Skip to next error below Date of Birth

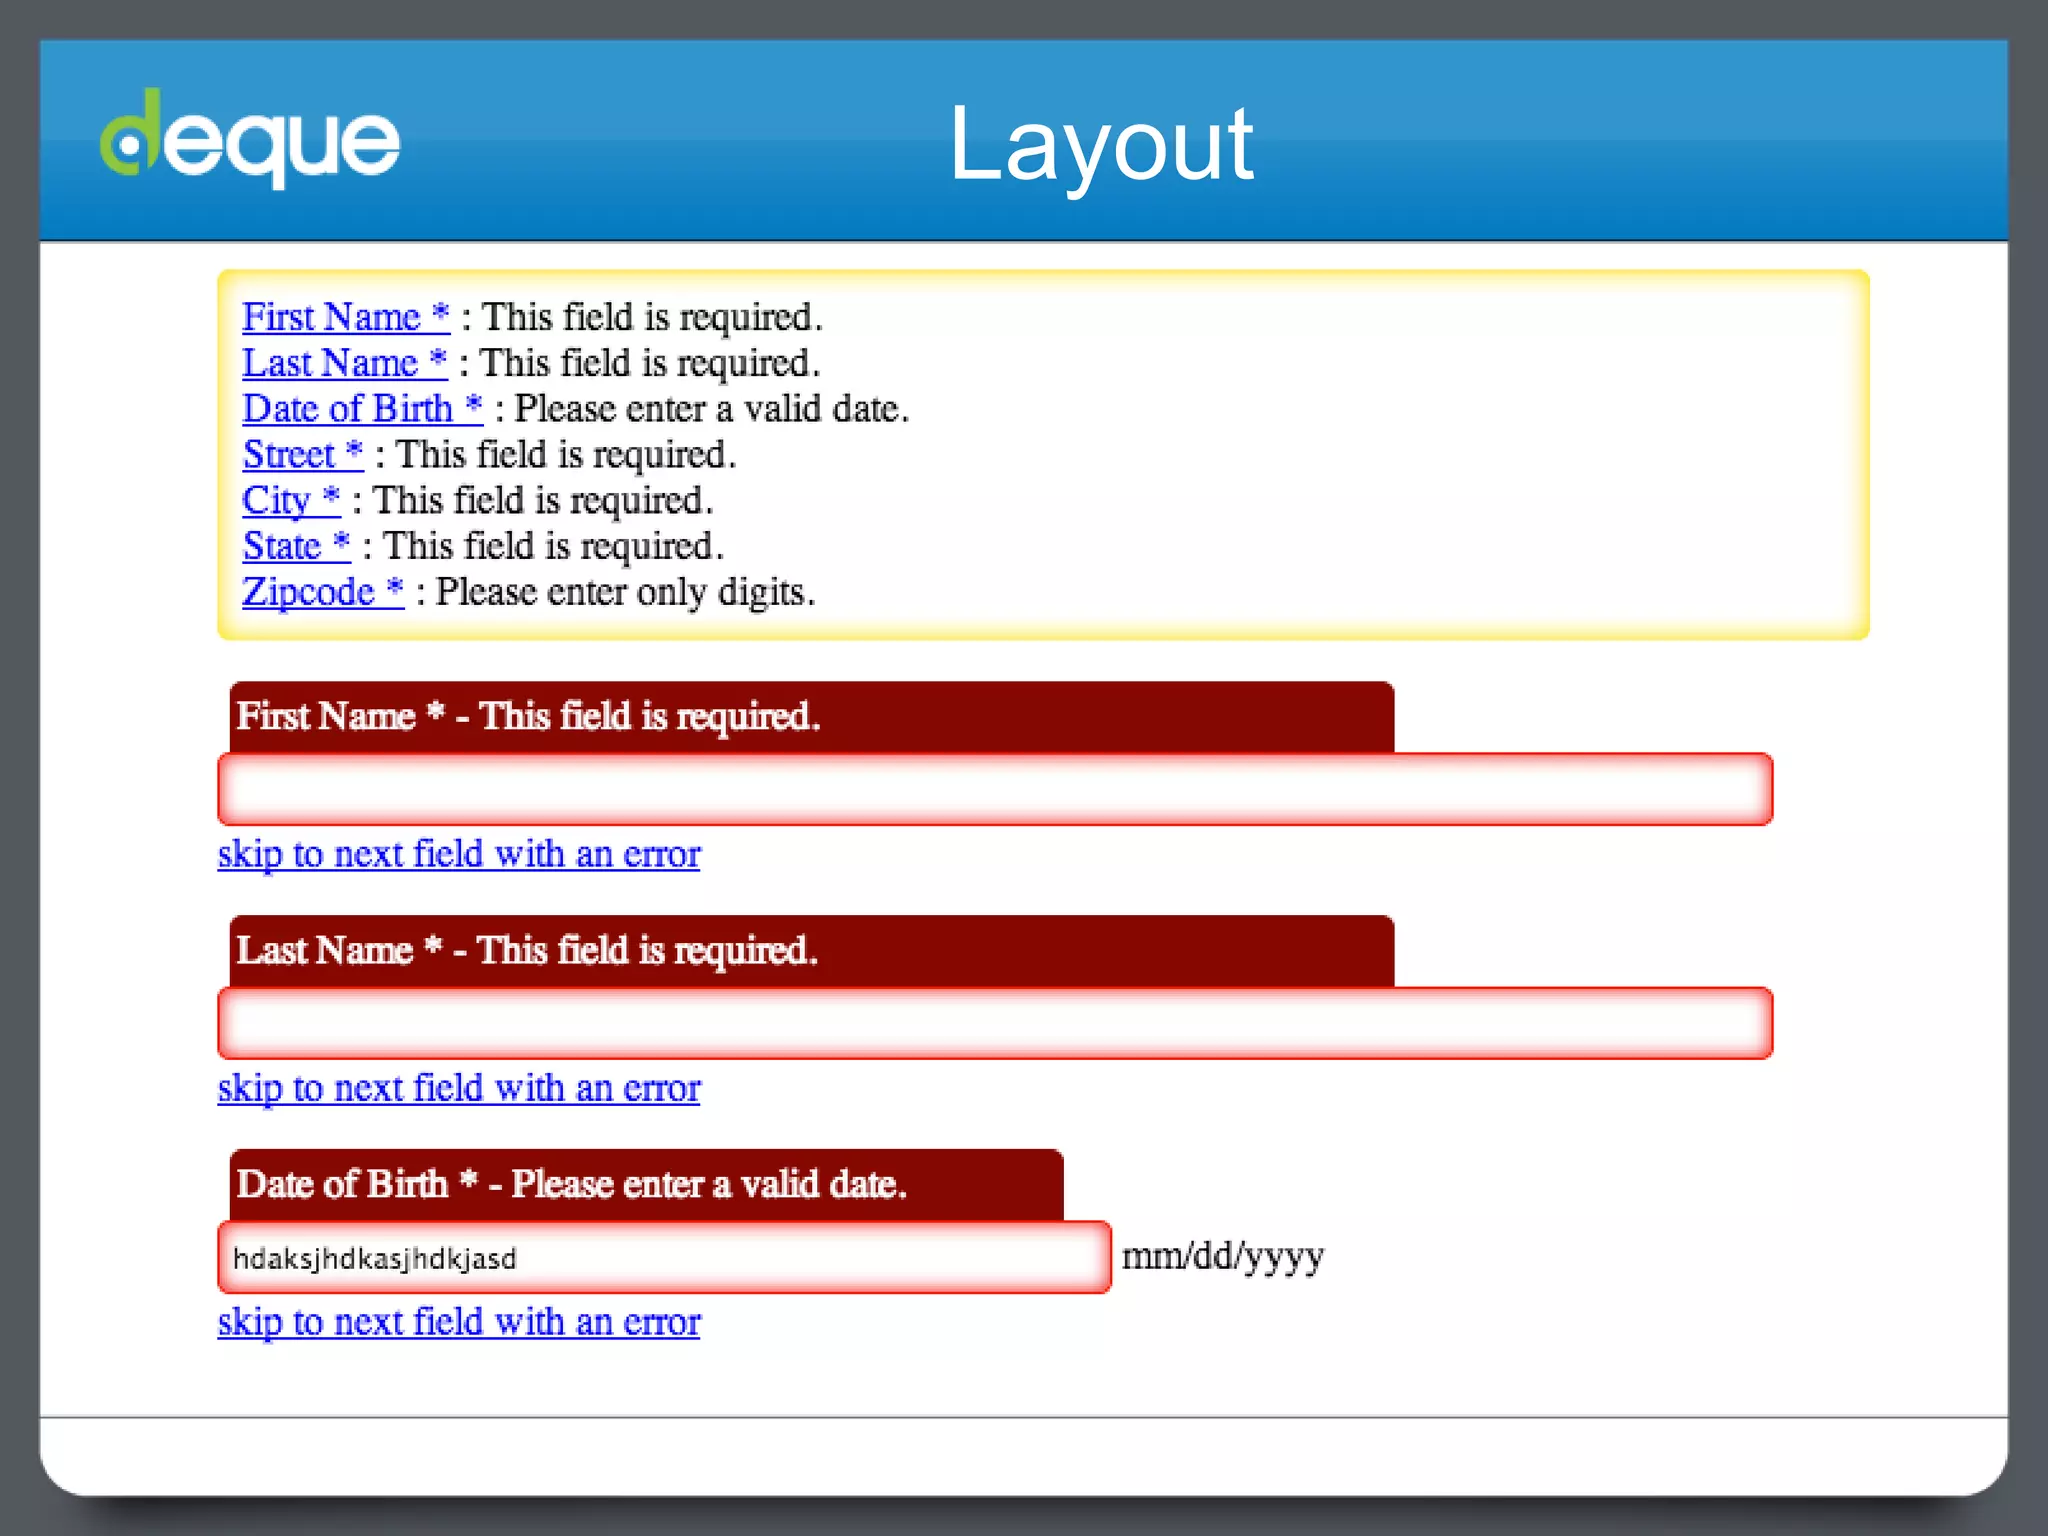[x=459, y=1322]
